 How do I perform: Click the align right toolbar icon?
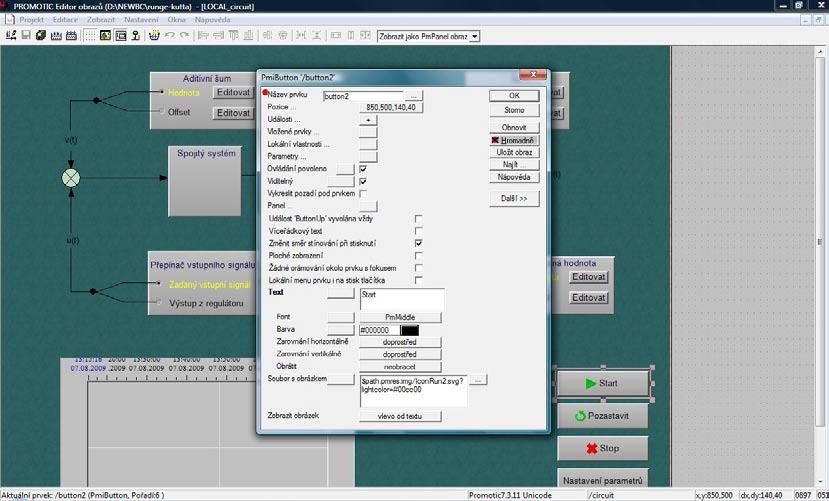pos(218,35)
